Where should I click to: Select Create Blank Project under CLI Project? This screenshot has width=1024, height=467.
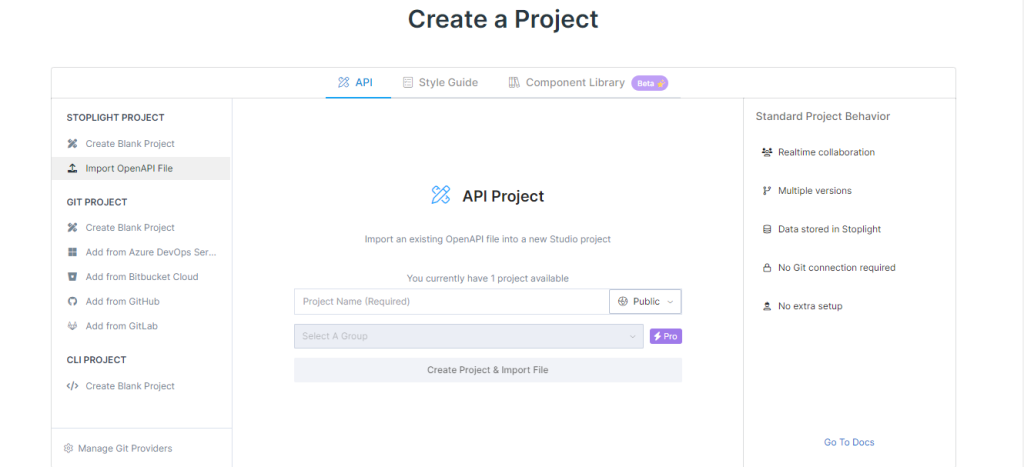pyautogui.click(x=140, y=386)
